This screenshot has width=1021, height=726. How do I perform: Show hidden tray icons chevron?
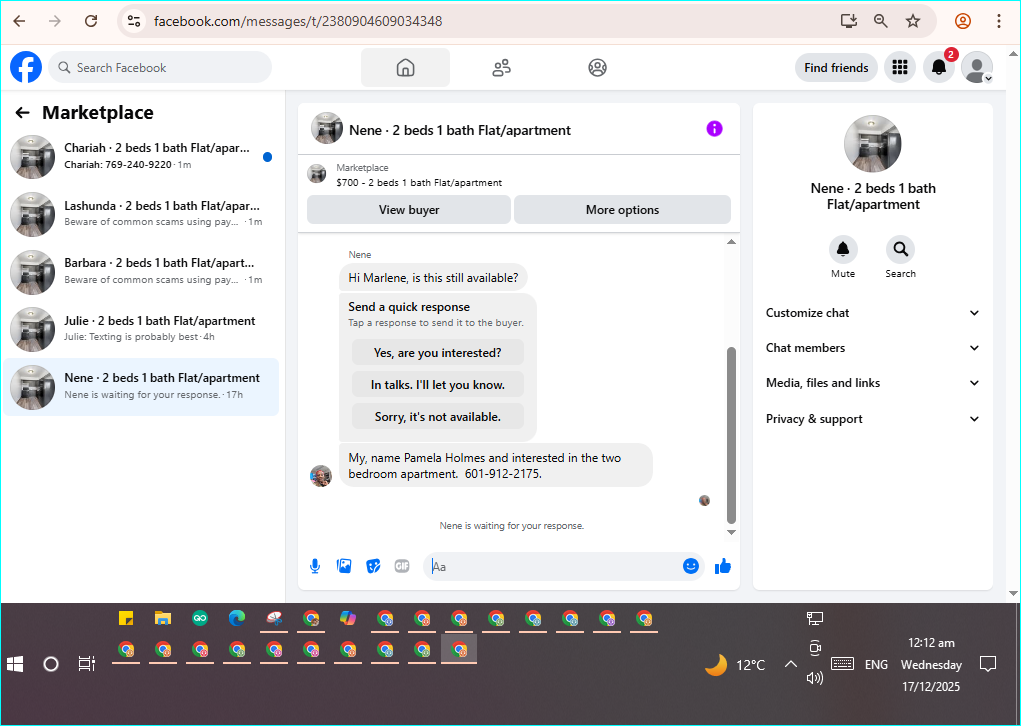point(790,664)
